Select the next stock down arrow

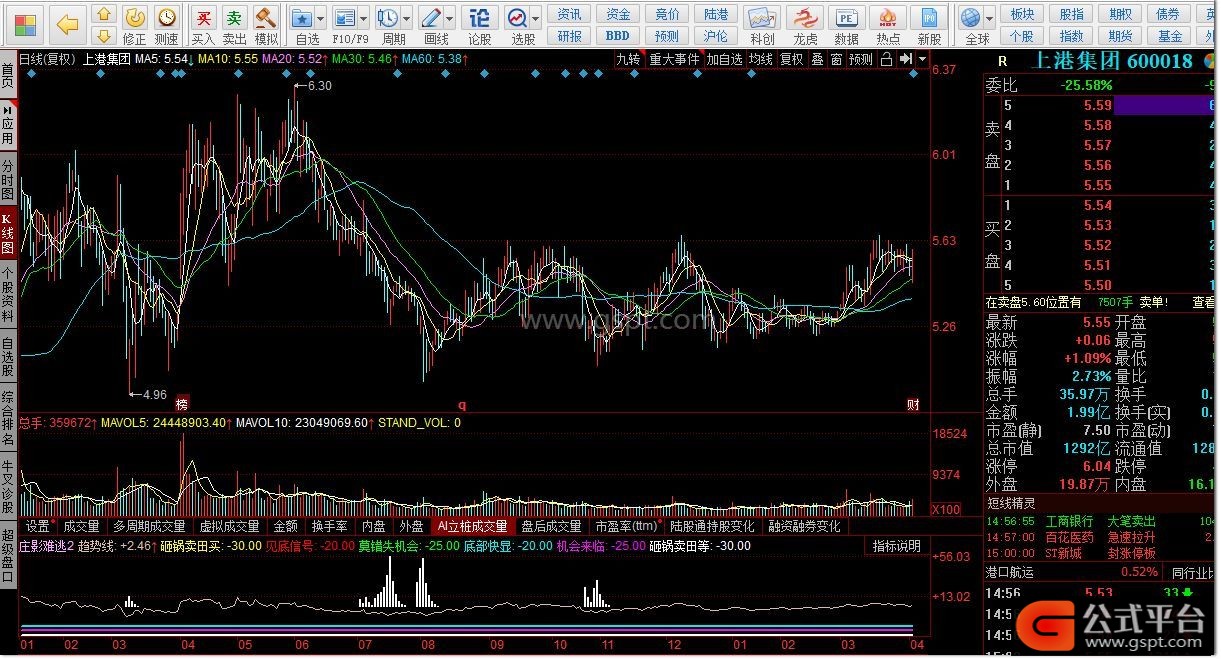(x=103, y=38)
